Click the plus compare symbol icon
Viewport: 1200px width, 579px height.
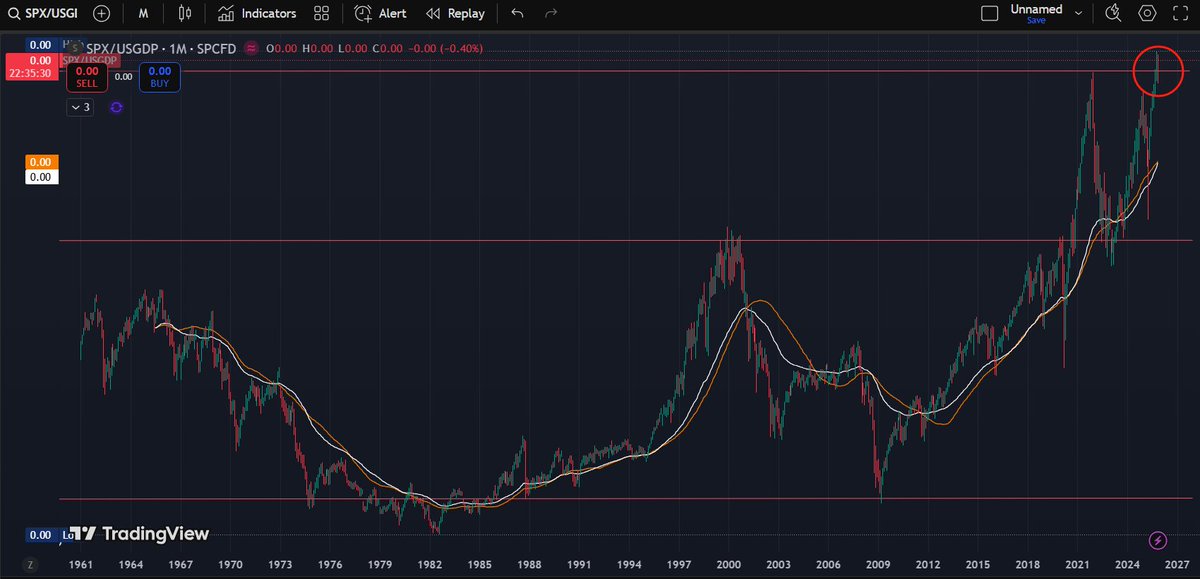102,14
